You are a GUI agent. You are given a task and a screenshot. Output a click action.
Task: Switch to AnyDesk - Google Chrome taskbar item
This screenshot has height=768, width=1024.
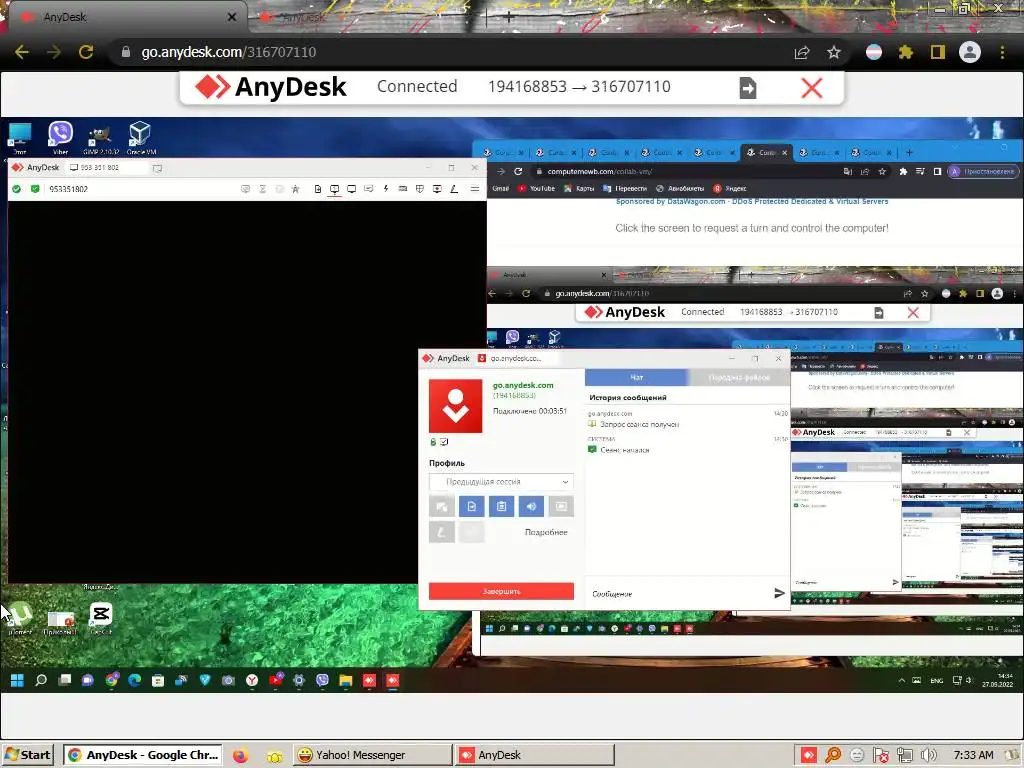click(143, 755)
